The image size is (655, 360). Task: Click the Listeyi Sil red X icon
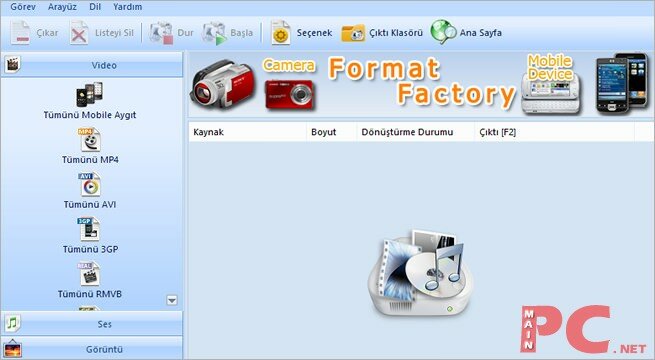79,32
